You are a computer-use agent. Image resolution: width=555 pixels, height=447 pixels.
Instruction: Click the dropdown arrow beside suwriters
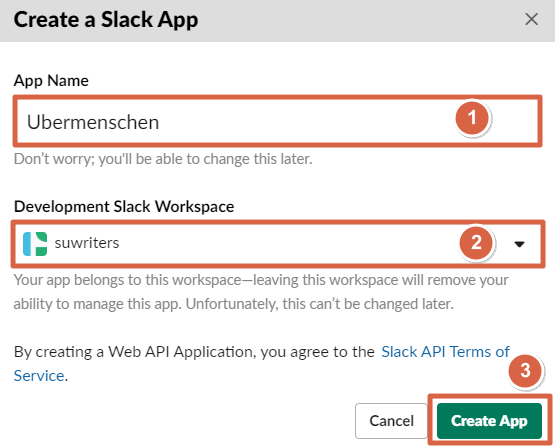click(519, 244)
